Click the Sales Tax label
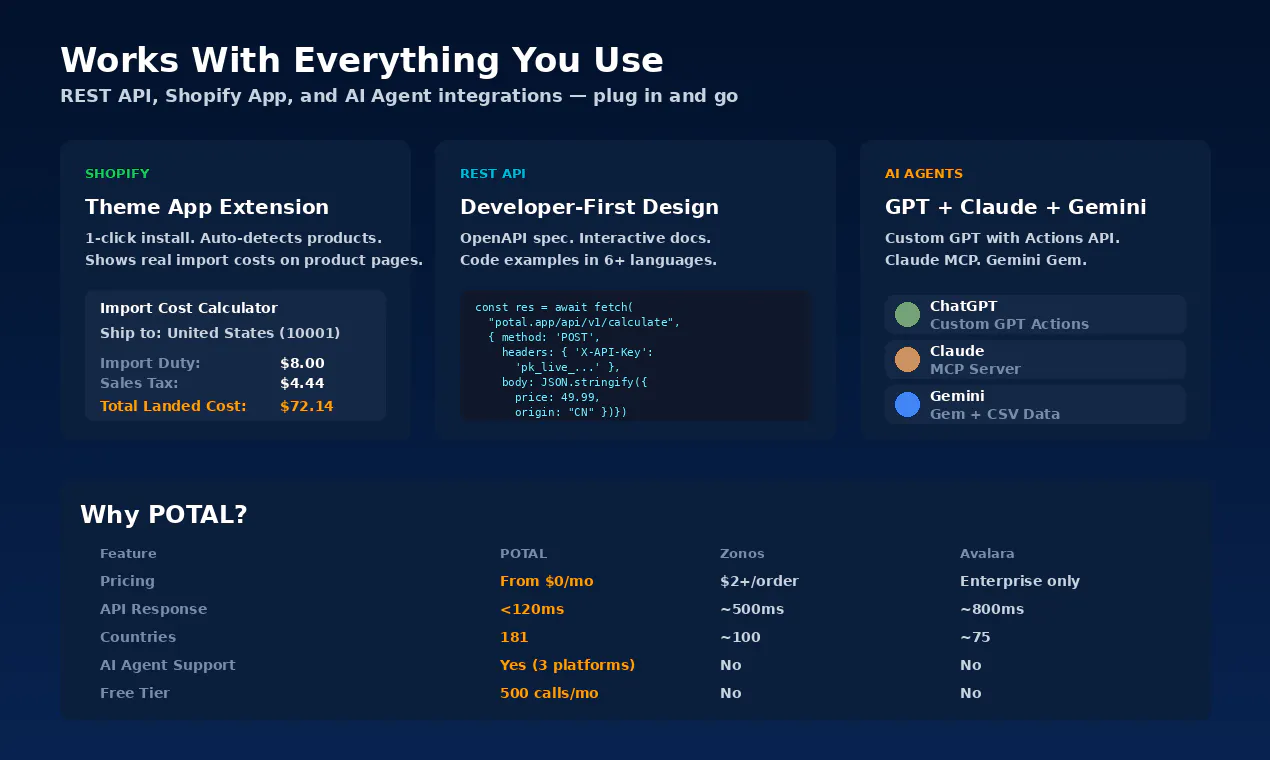 pos(139,383)
